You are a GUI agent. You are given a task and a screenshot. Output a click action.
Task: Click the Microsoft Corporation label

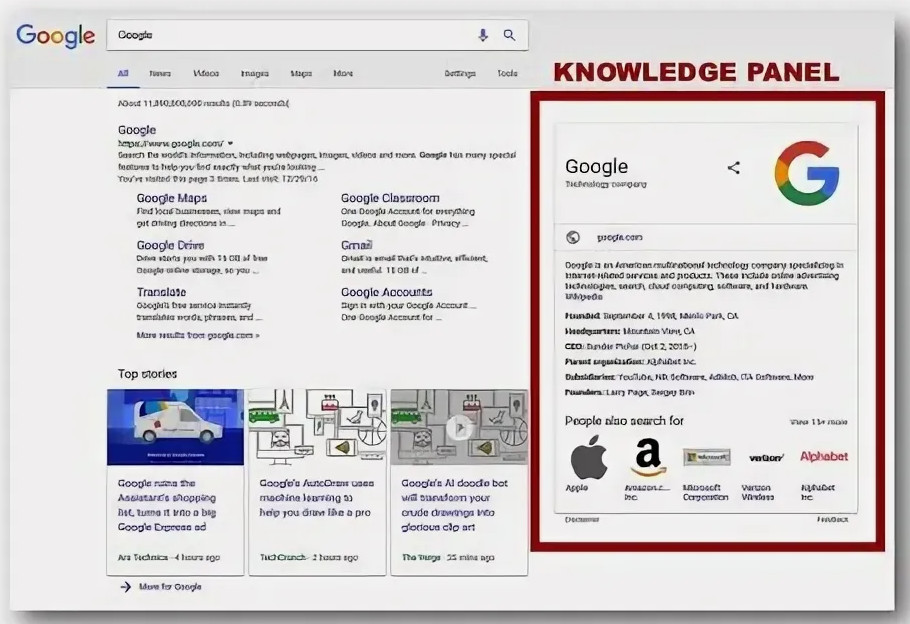pyautogui.click(x=706, y=493)
